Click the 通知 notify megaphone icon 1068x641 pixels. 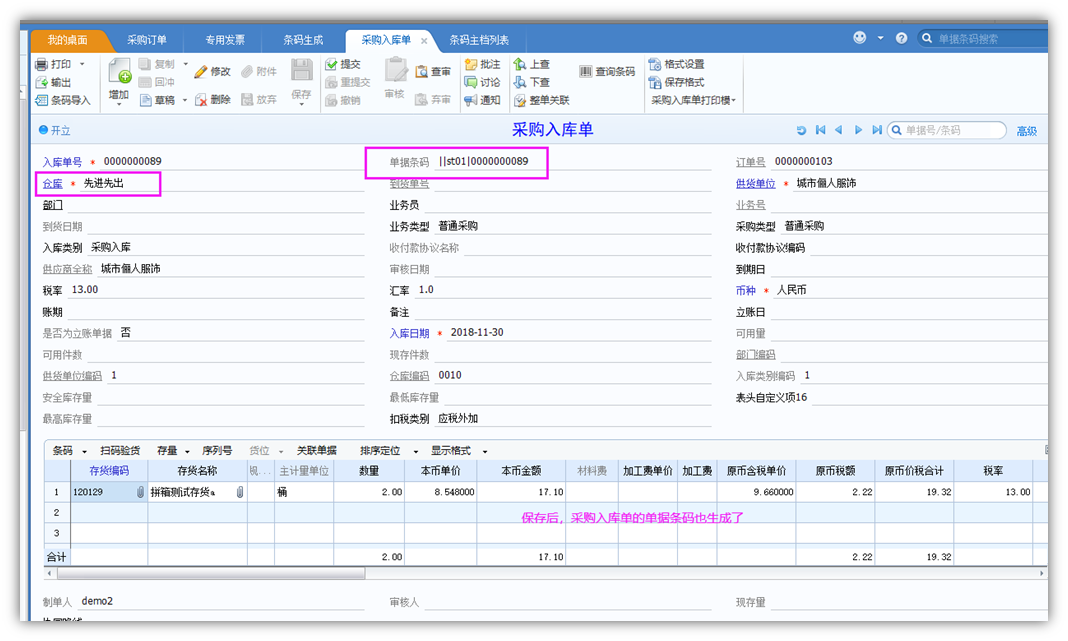tap(471, 100)
